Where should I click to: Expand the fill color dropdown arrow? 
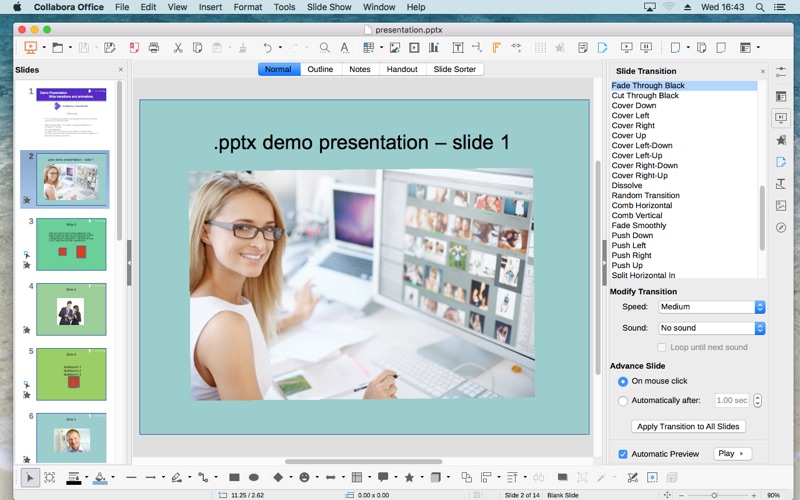click(x=113, y=478)
